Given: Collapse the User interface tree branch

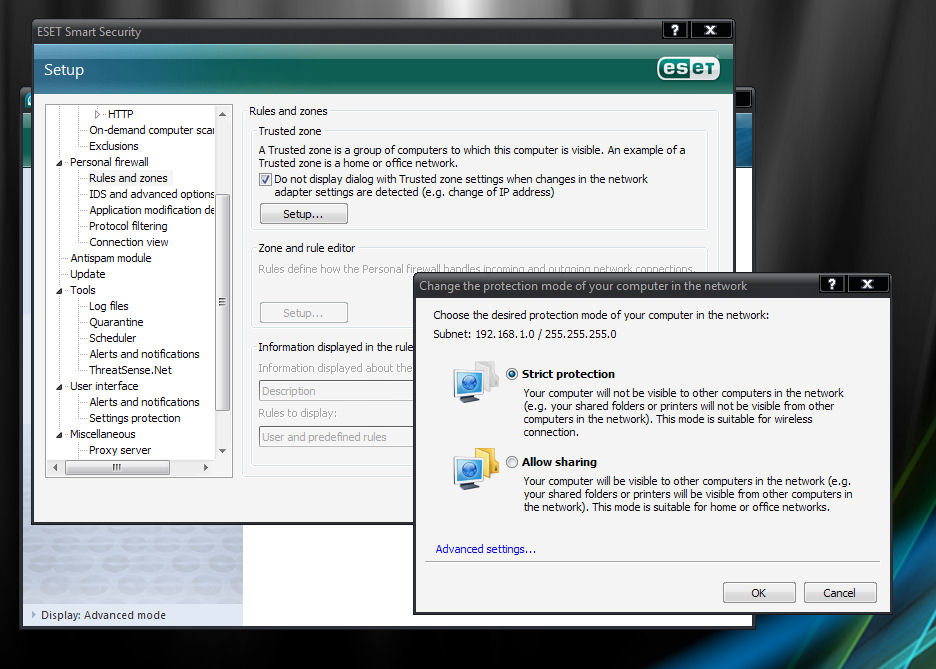Looking at the screenshot, I should click(59, 387).
